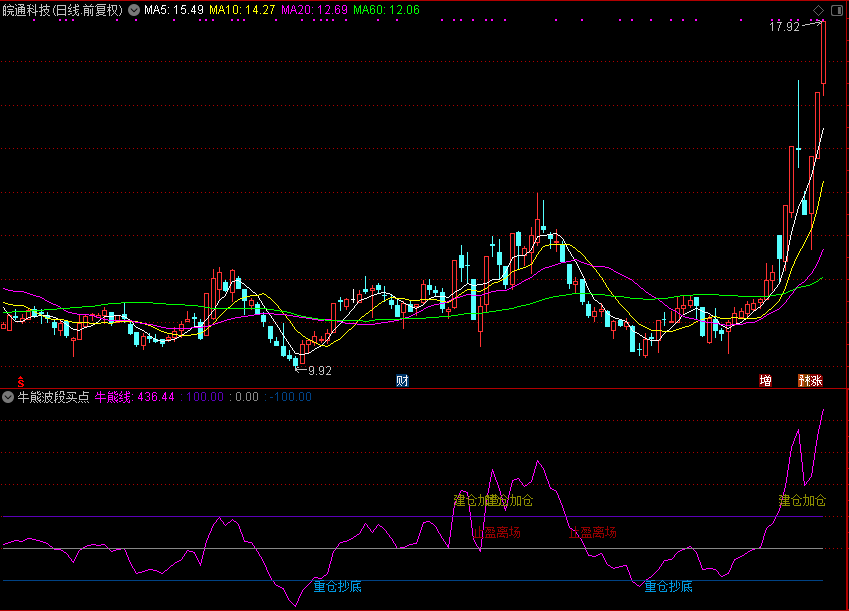
Task: Click the MA20: 12.69 label
Action: coord(314,10)
